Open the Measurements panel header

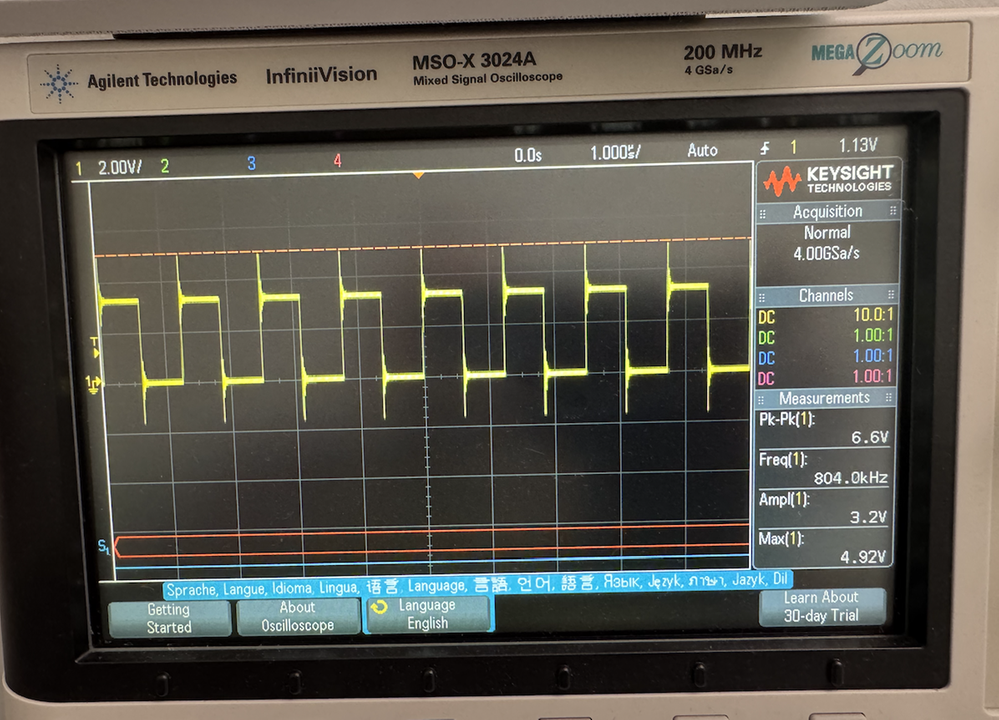click(824, 398)
